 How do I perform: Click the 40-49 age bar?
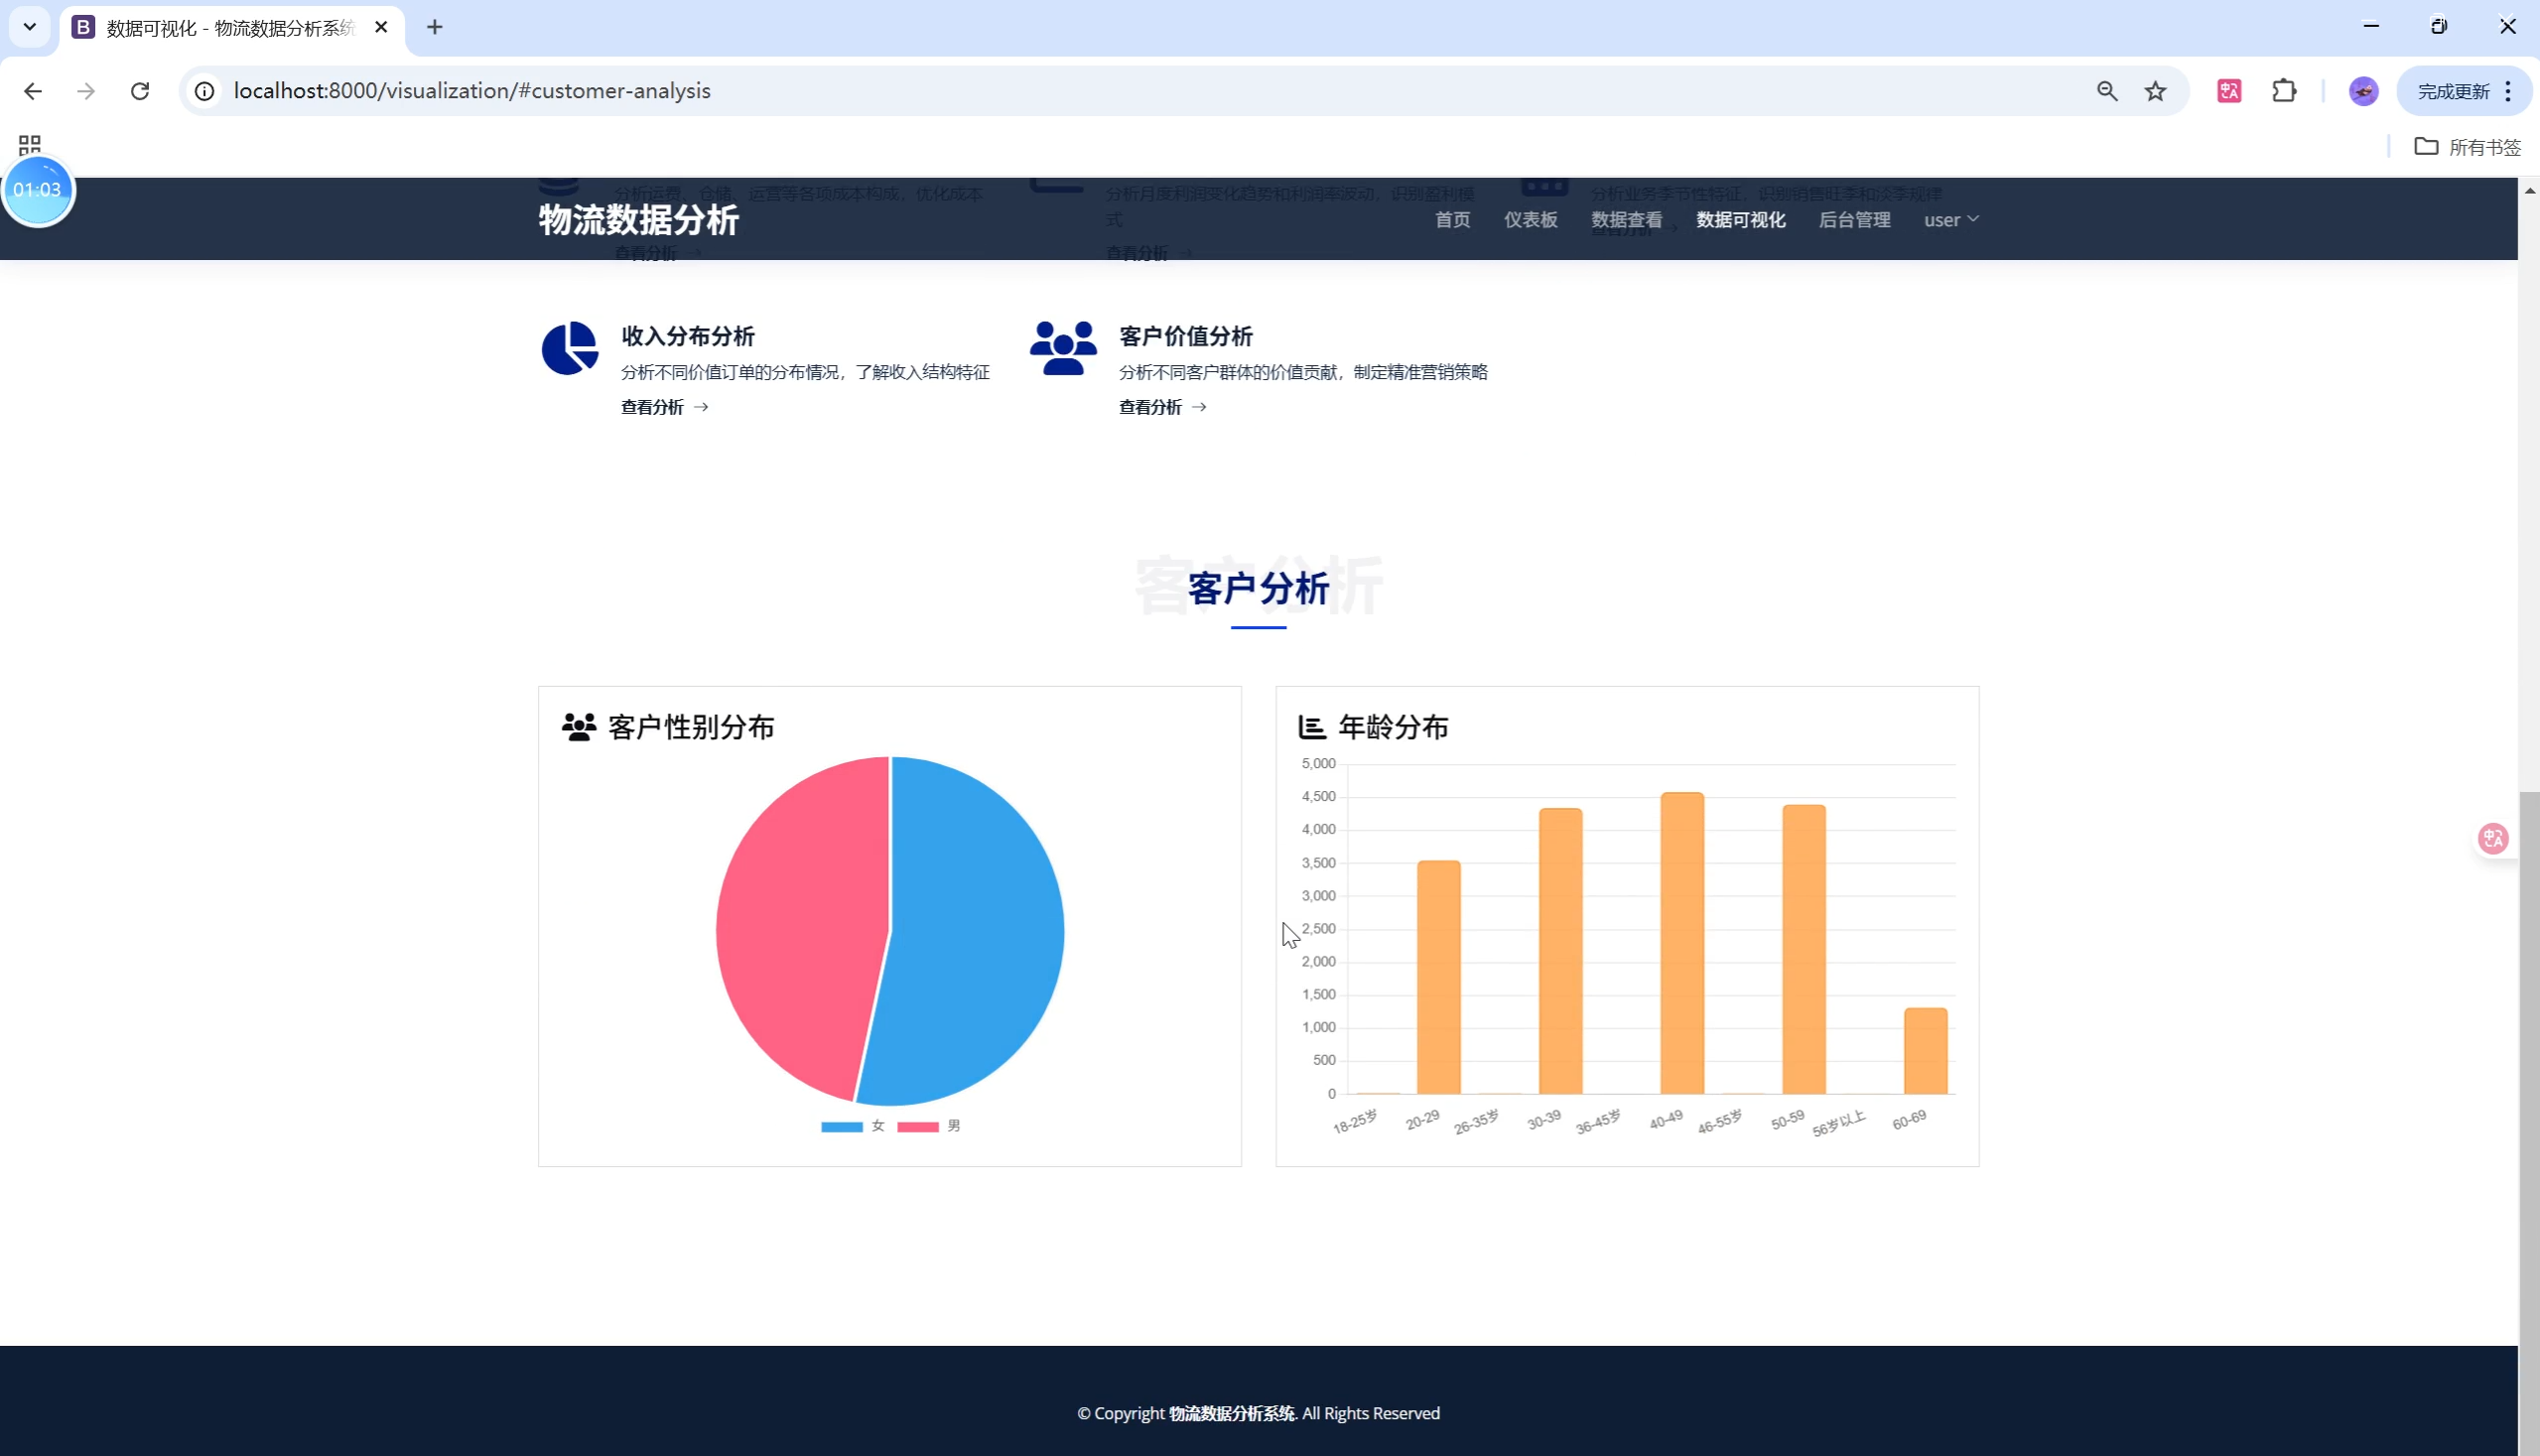(x=1683, y=943)
